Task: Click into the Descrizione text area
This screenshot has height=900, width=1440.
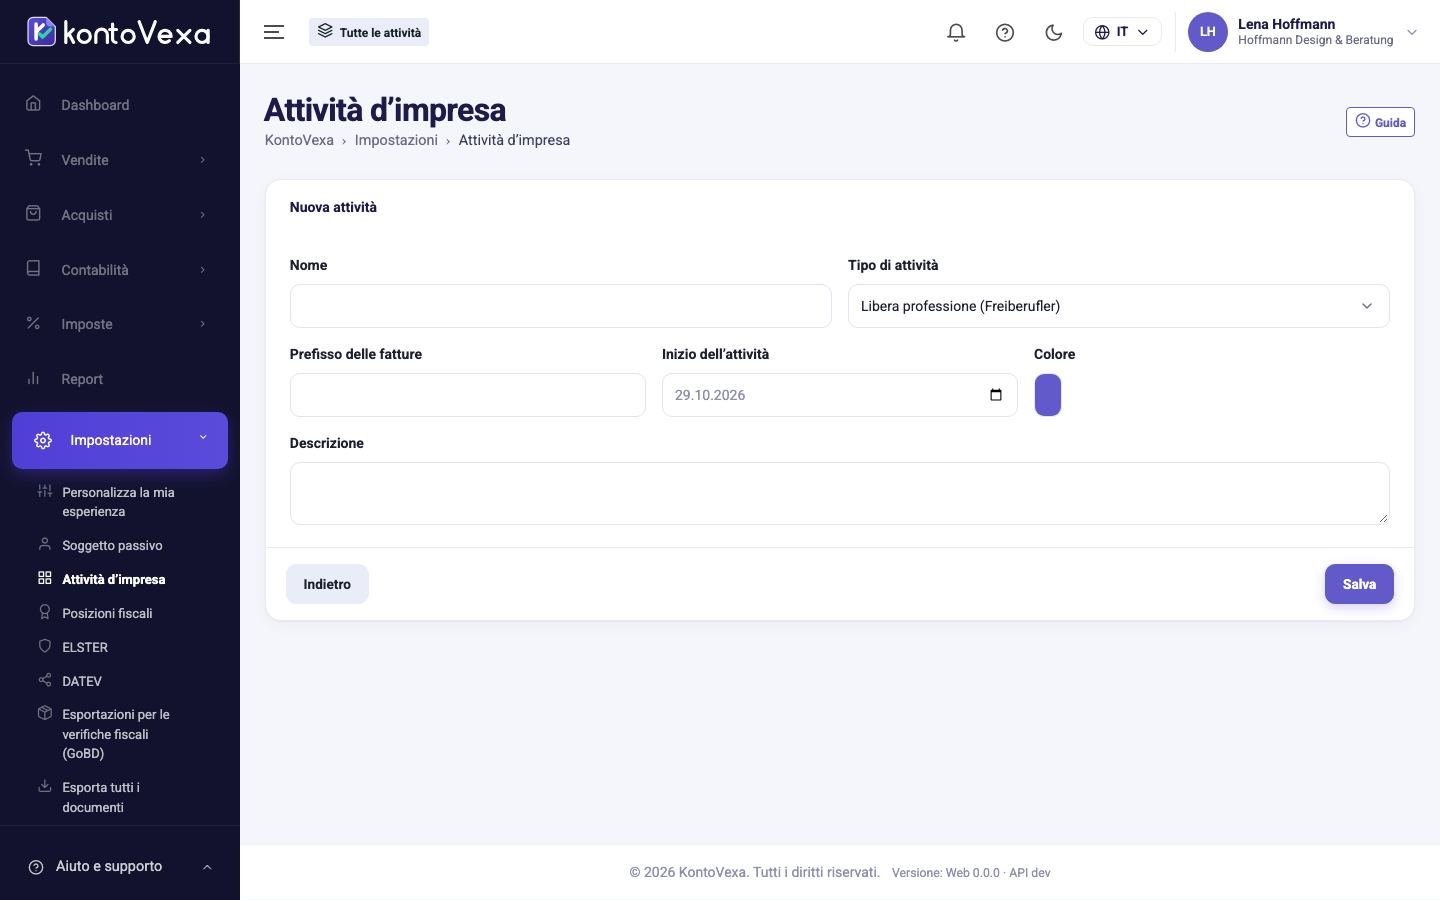Action: [839, 493]
